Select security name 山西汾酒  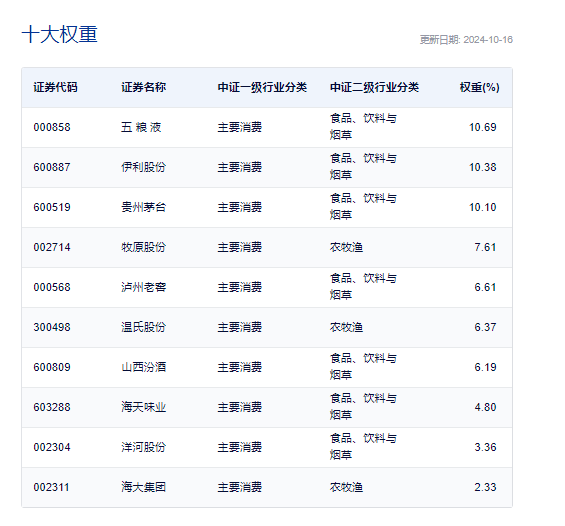pos(143,367)
